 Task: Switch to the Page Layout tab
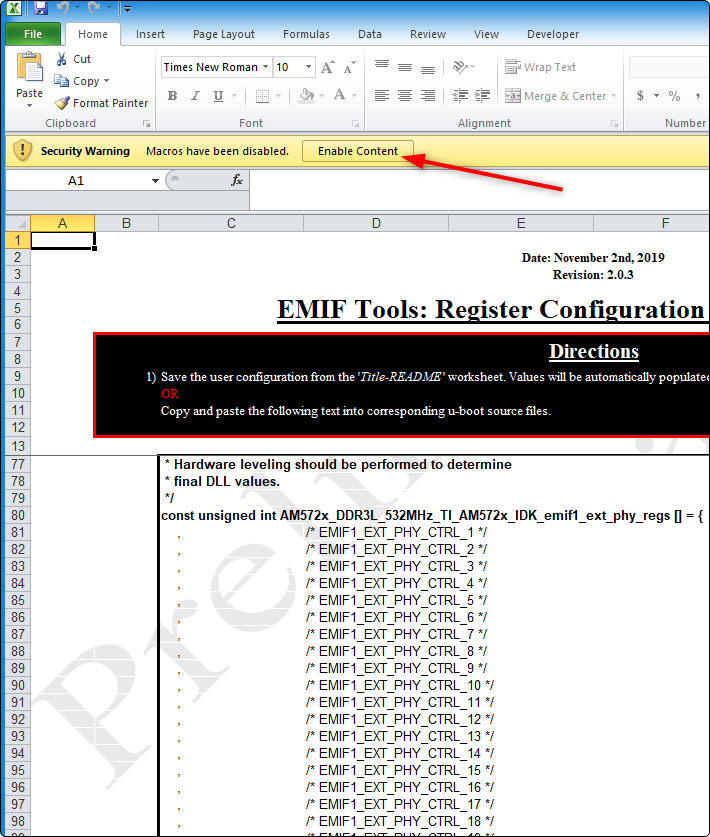coord(224,34)
